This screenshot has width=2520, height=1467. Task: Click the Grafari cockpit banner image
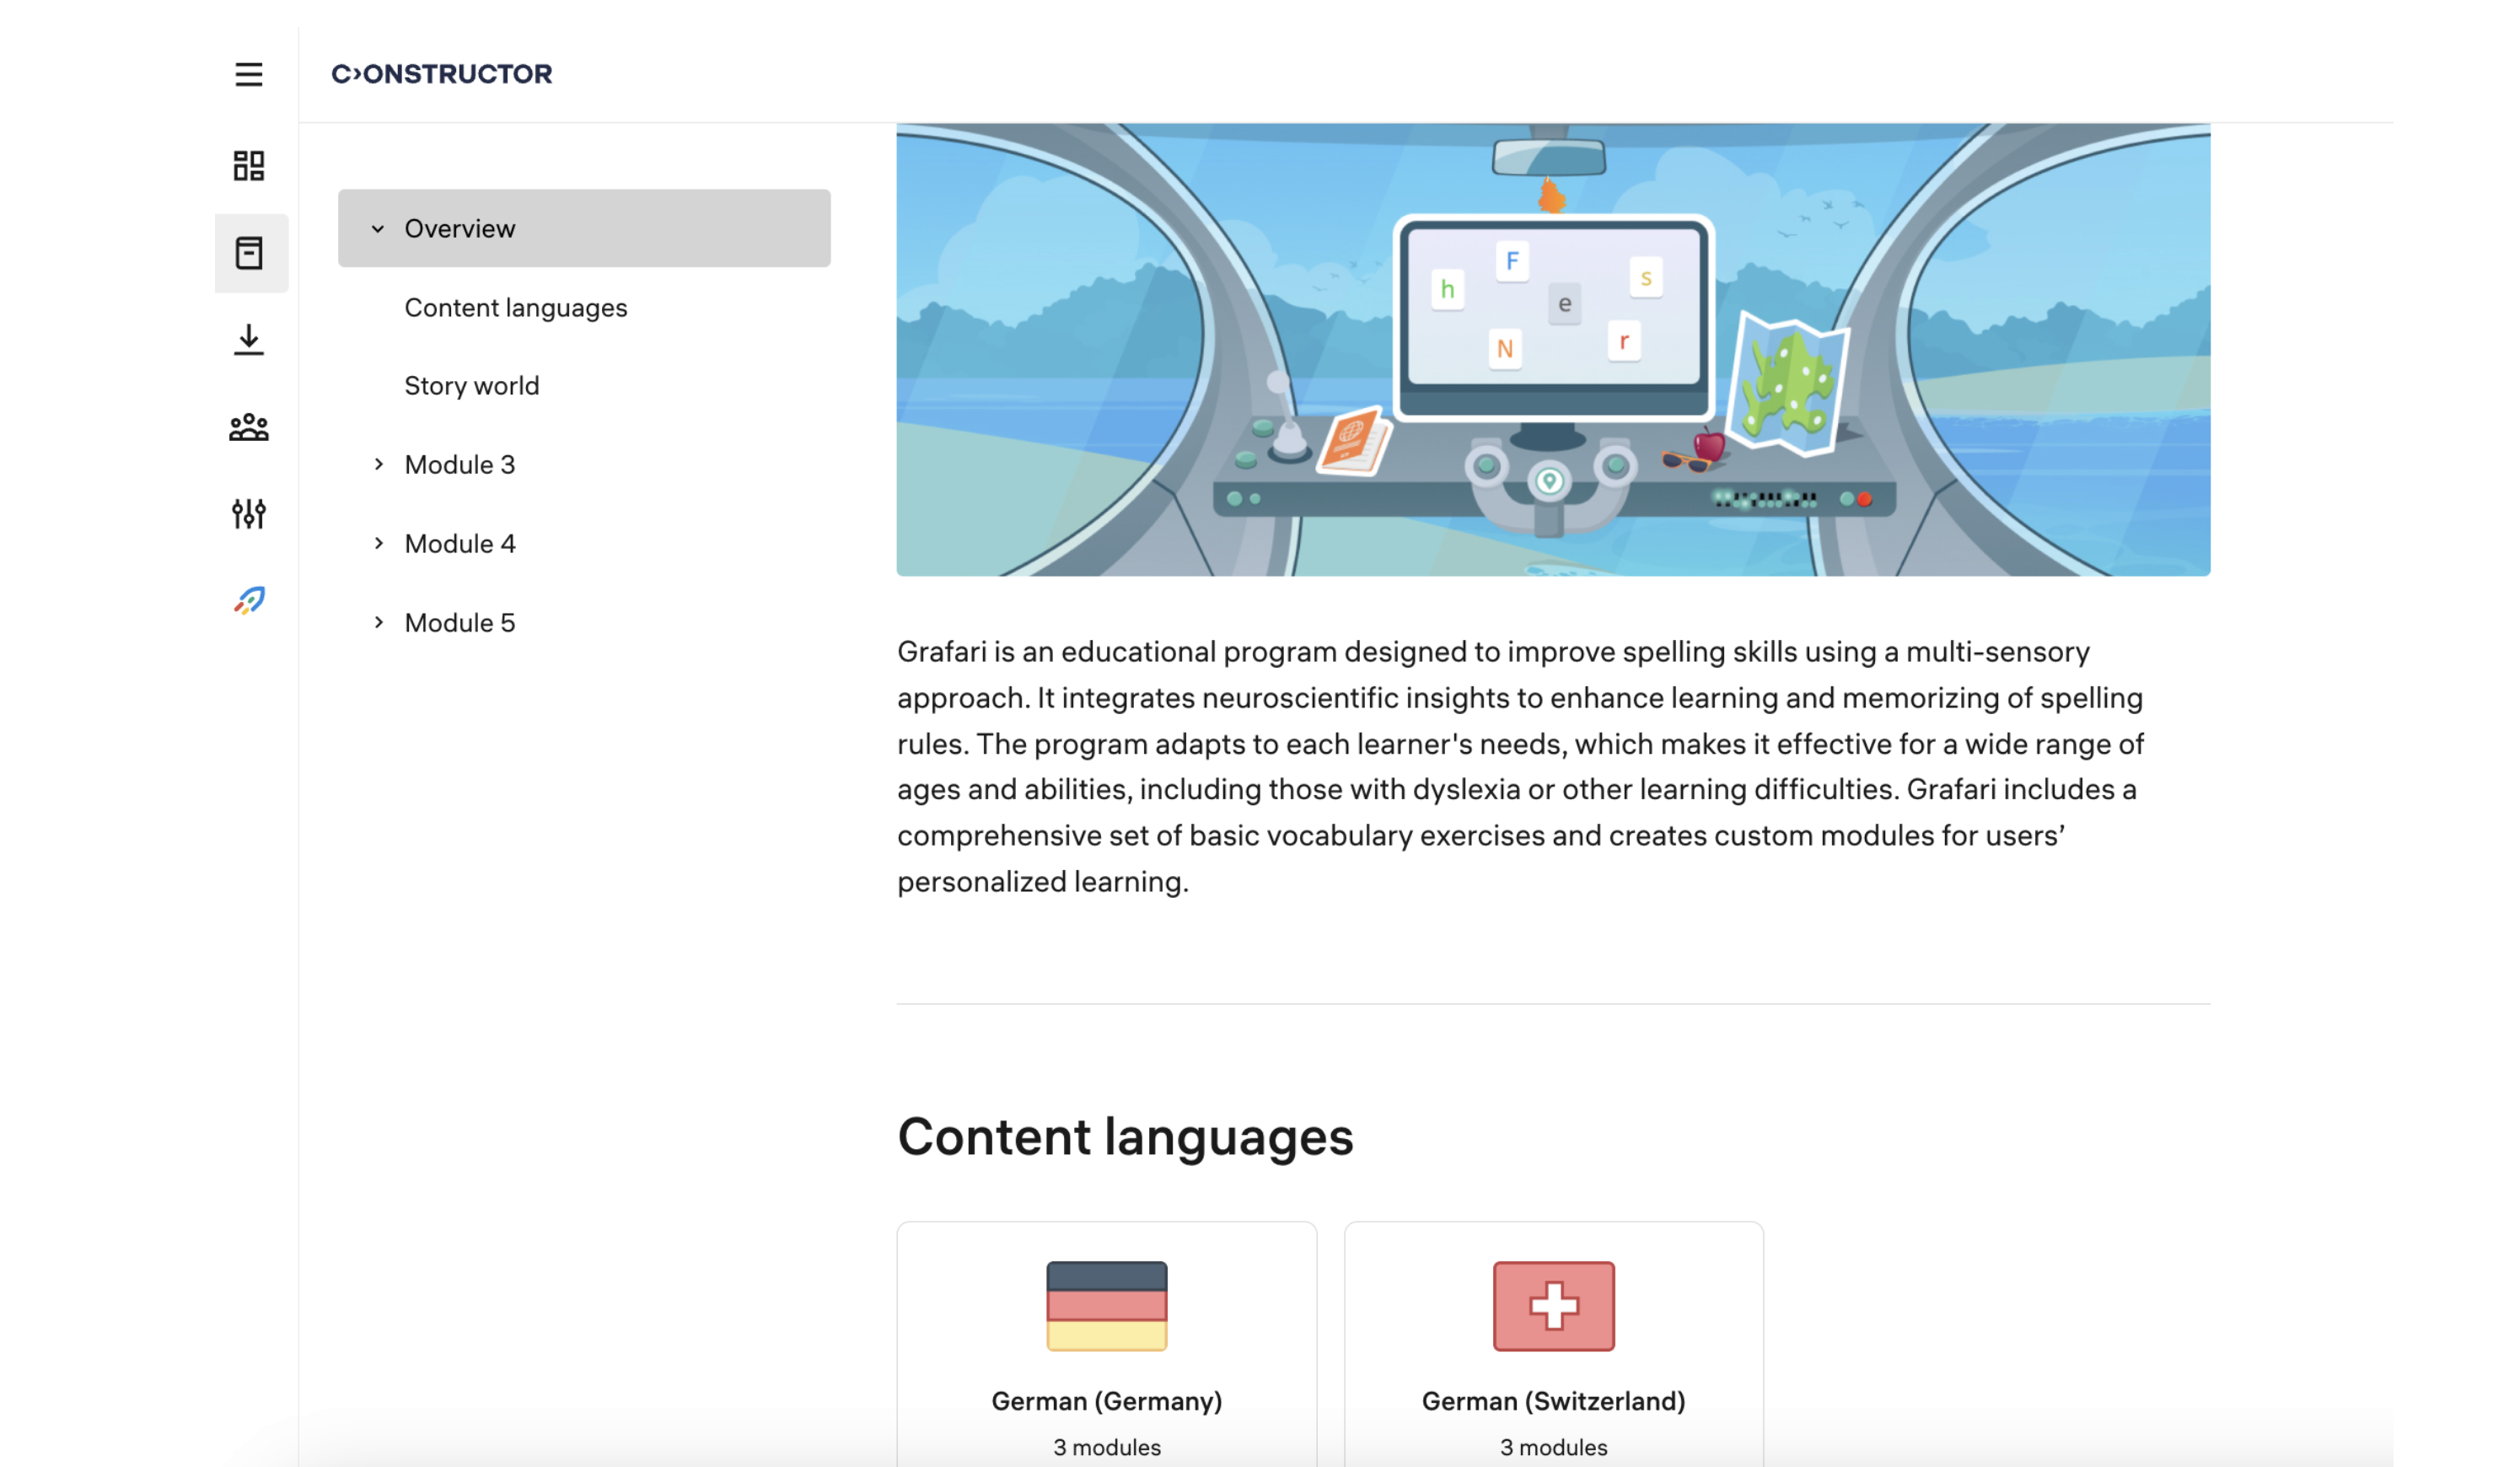(x=1553, y=349)
